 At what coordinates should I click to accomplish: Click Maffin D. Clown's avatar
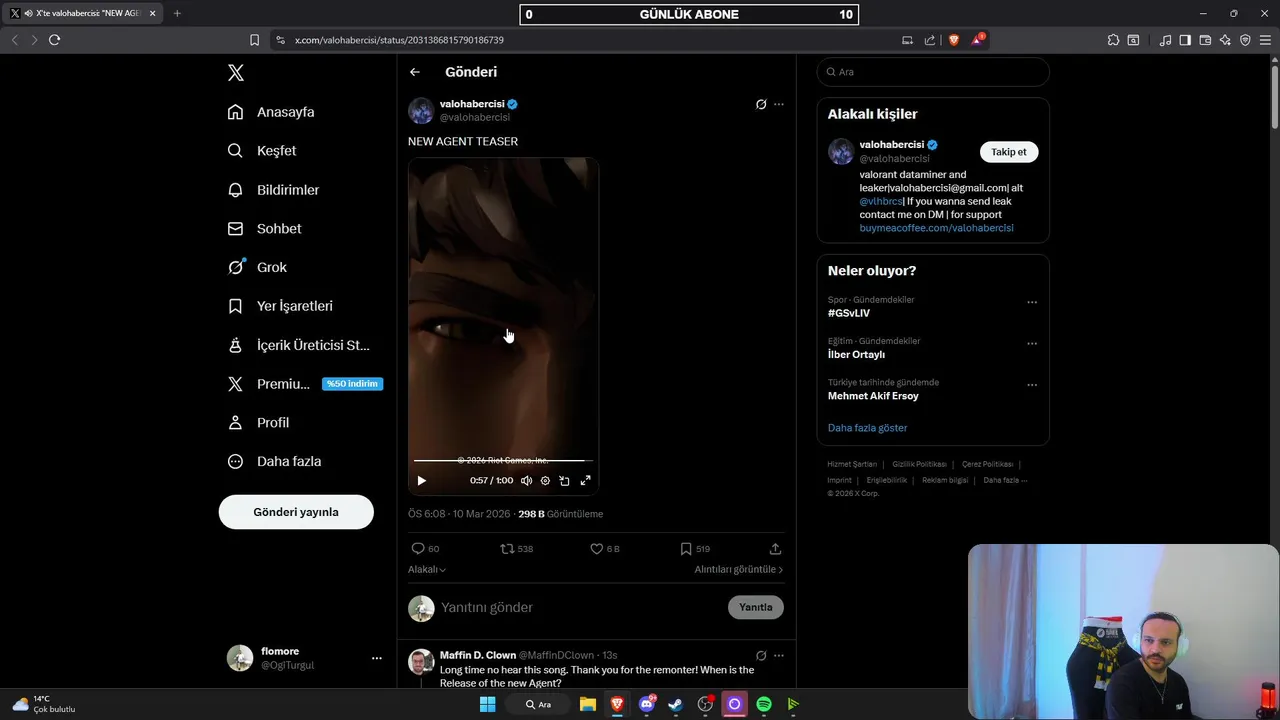(421, 662)
